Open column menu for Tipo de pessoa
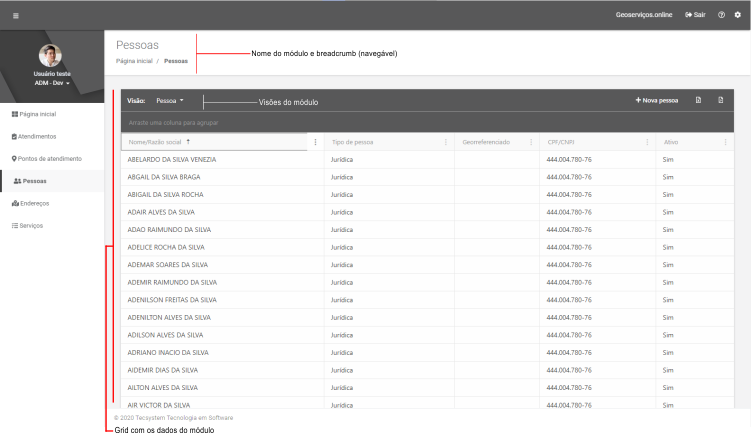The height and width of the screenshot is (433, 751). (447, 142)
